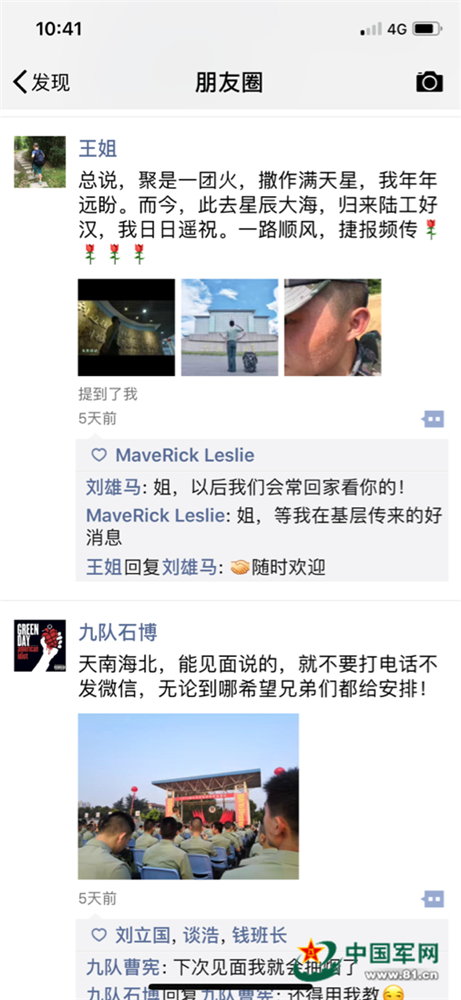Open MaveRick Leslie in the likes list
461x1000 pixels.
[x=185, y=455]
